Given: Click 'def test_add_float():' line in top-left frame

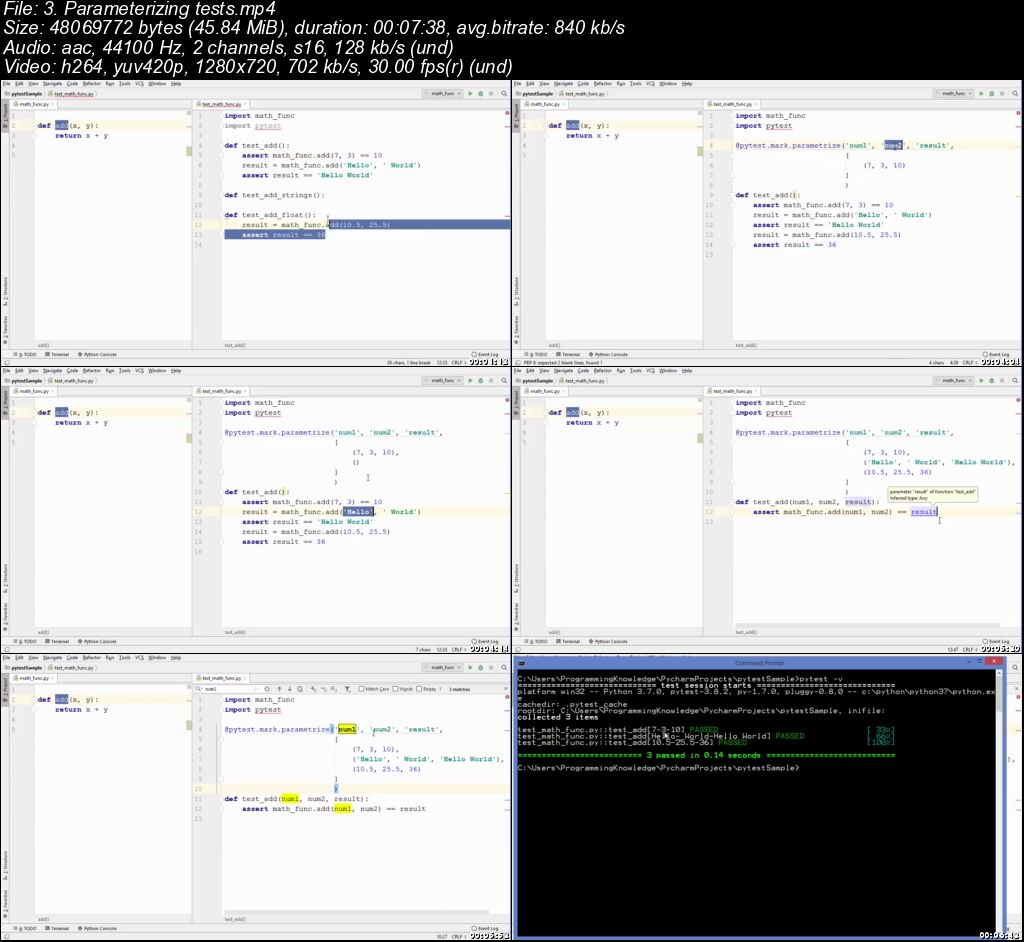Looking at the screenshot, I should (x=270, y=215).
